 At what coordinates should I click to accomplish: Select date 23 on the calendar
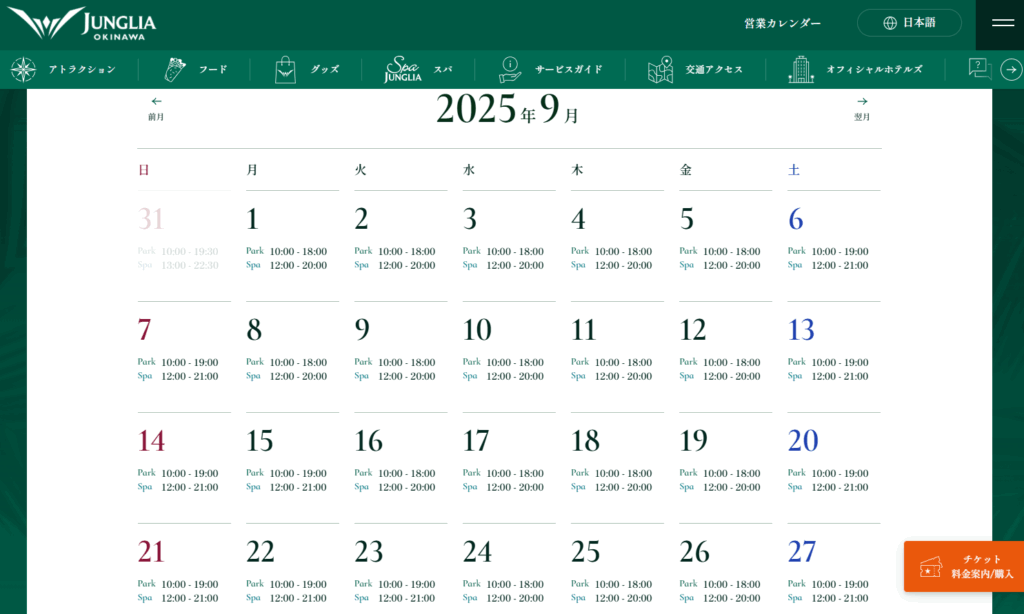(369, 552)
